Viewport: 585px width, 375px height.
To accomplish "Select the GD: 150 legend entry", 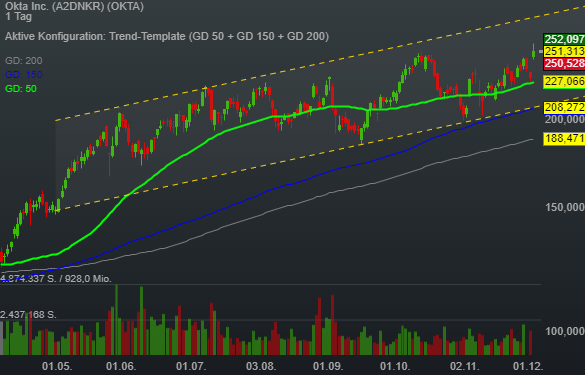I will 24,75.
